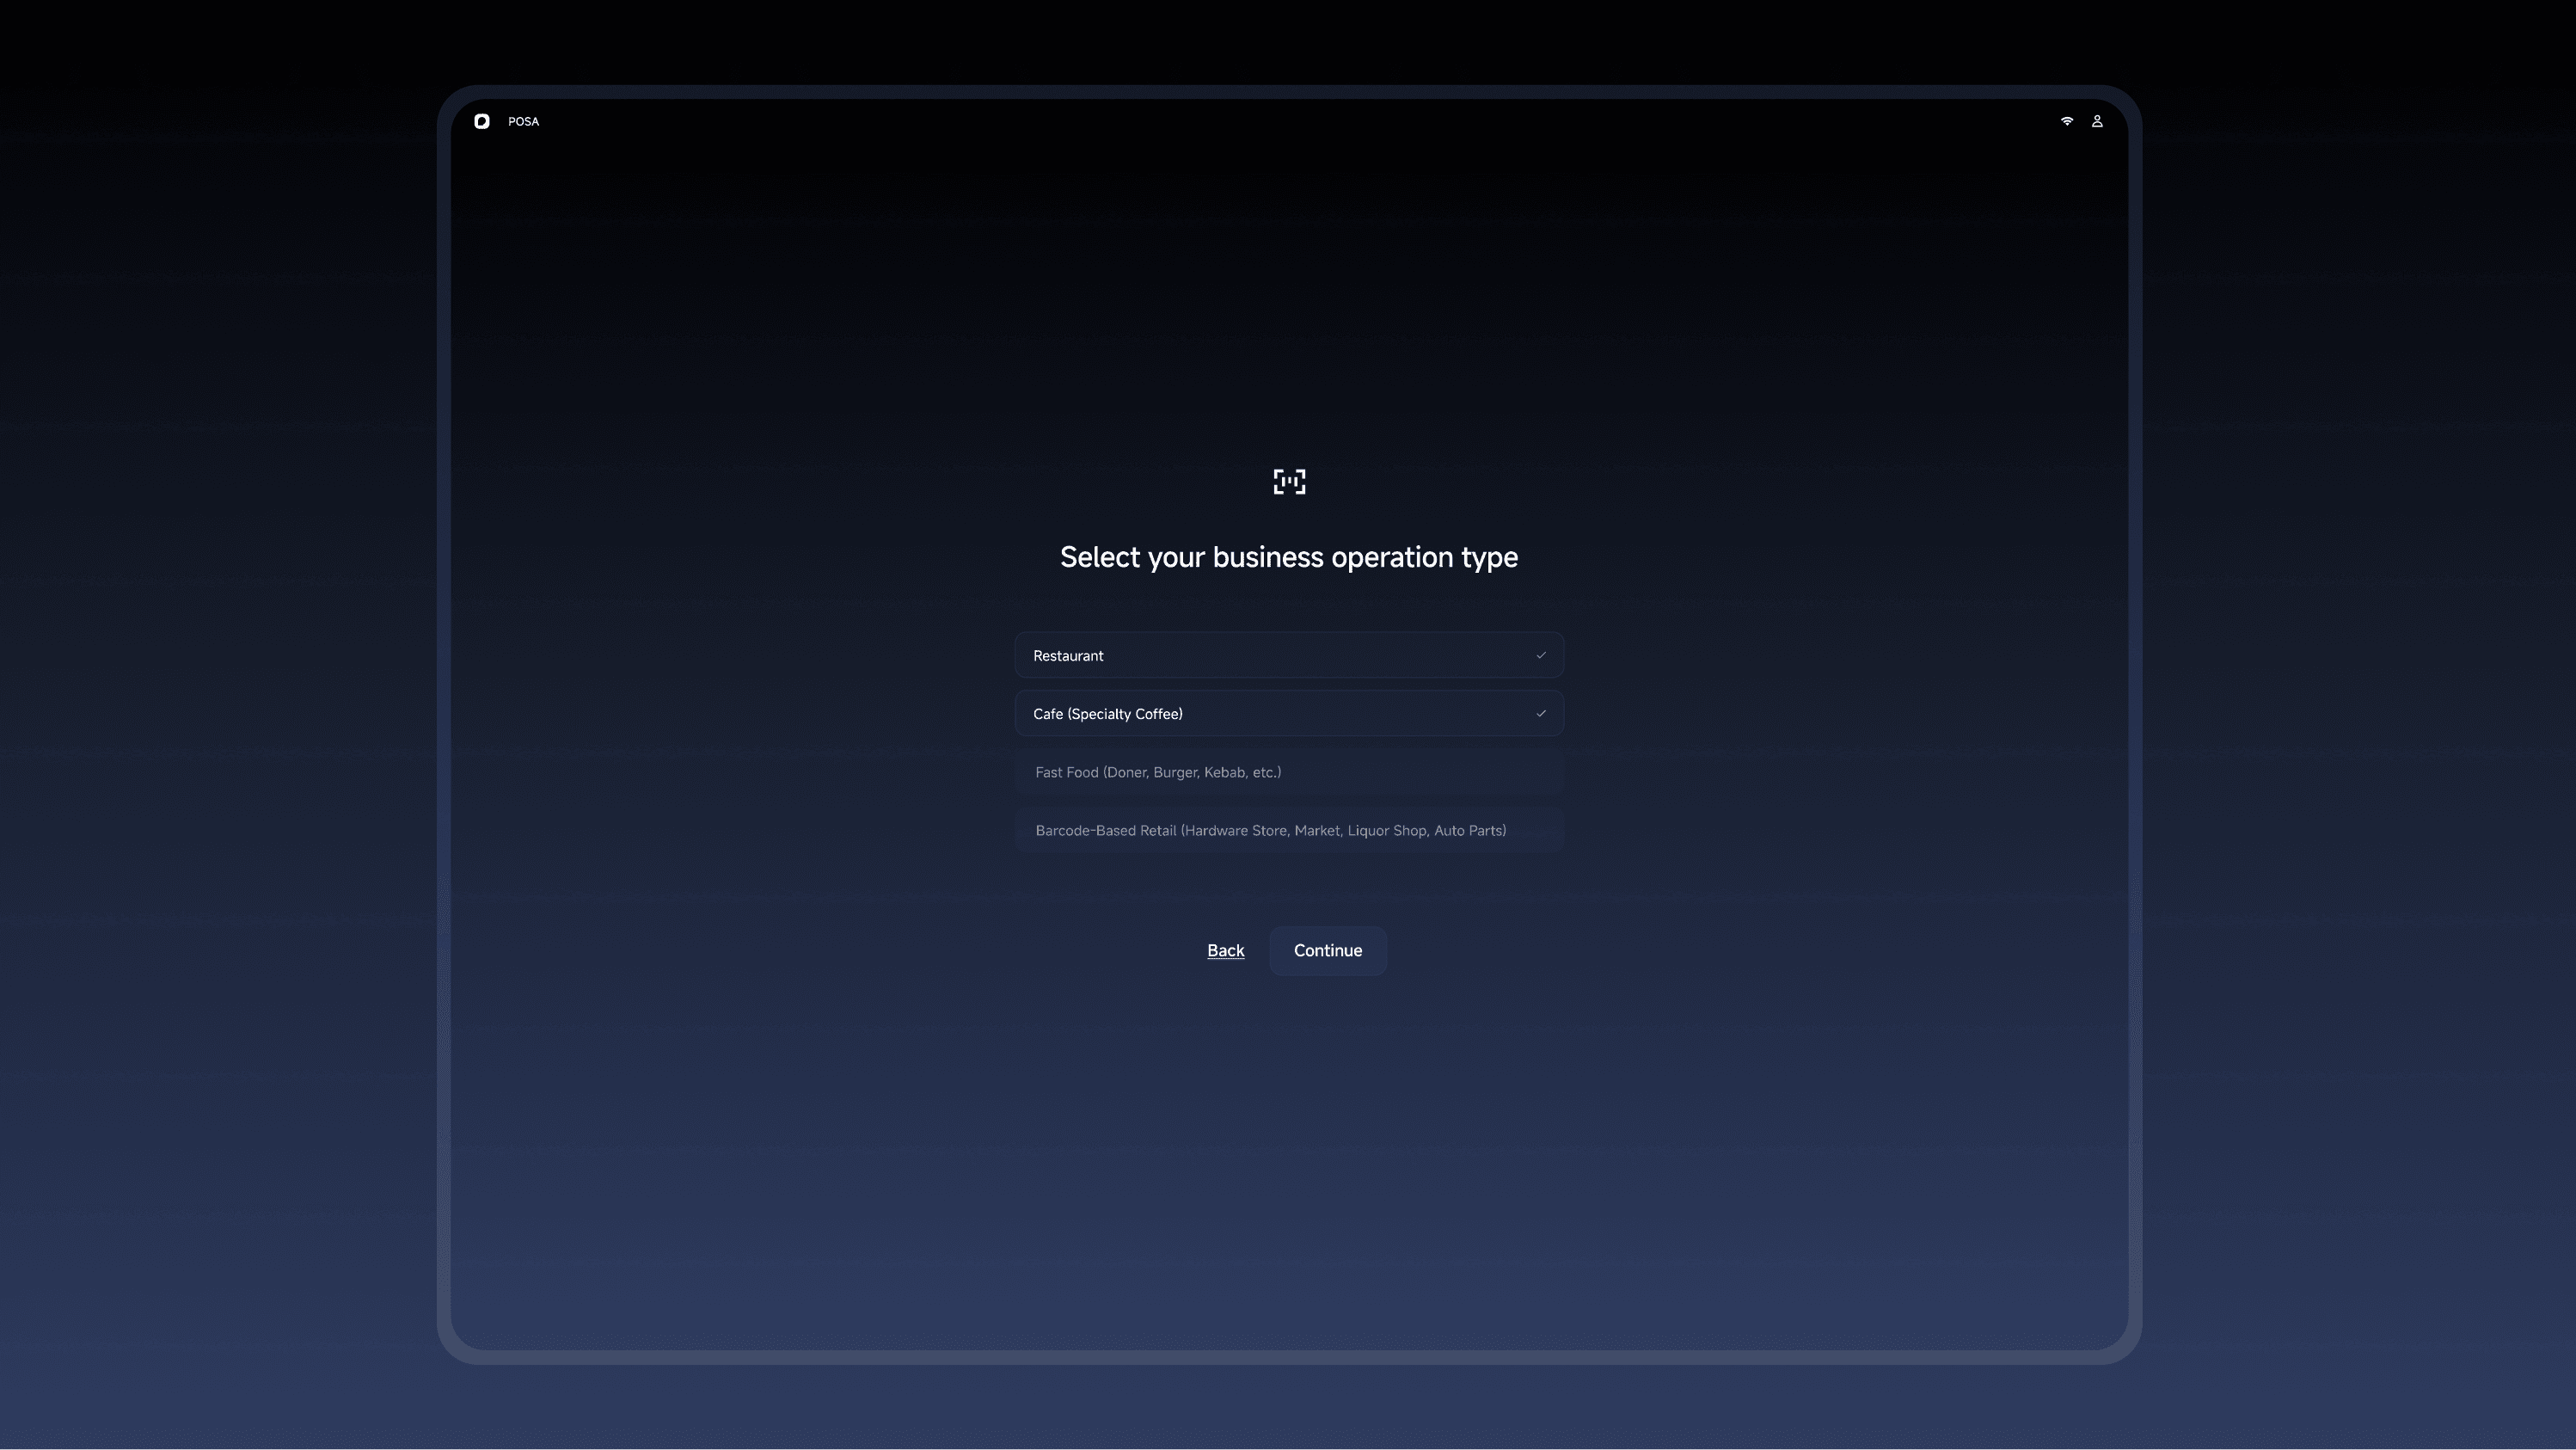This screenshot has height=1450, width=2576.
Task: Click the 'Select your business operation type' heading
Action: click(1288, 557)
